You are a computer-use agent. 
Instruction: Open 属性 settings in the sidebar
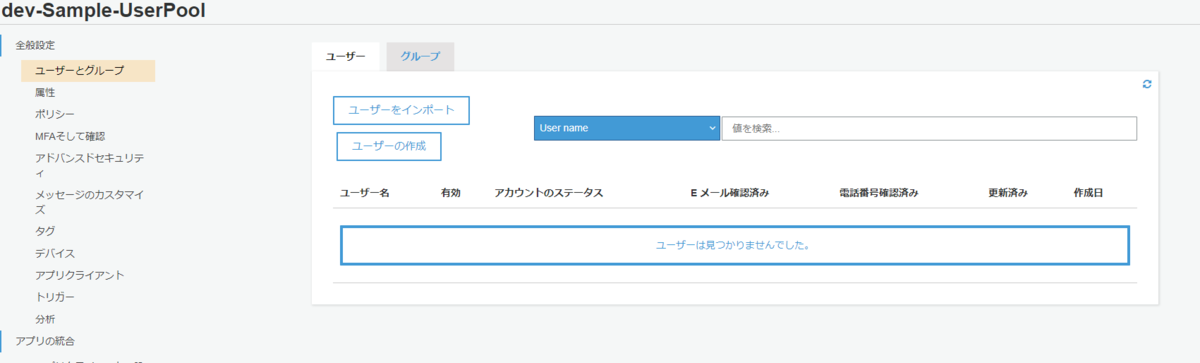coord(45,92)
